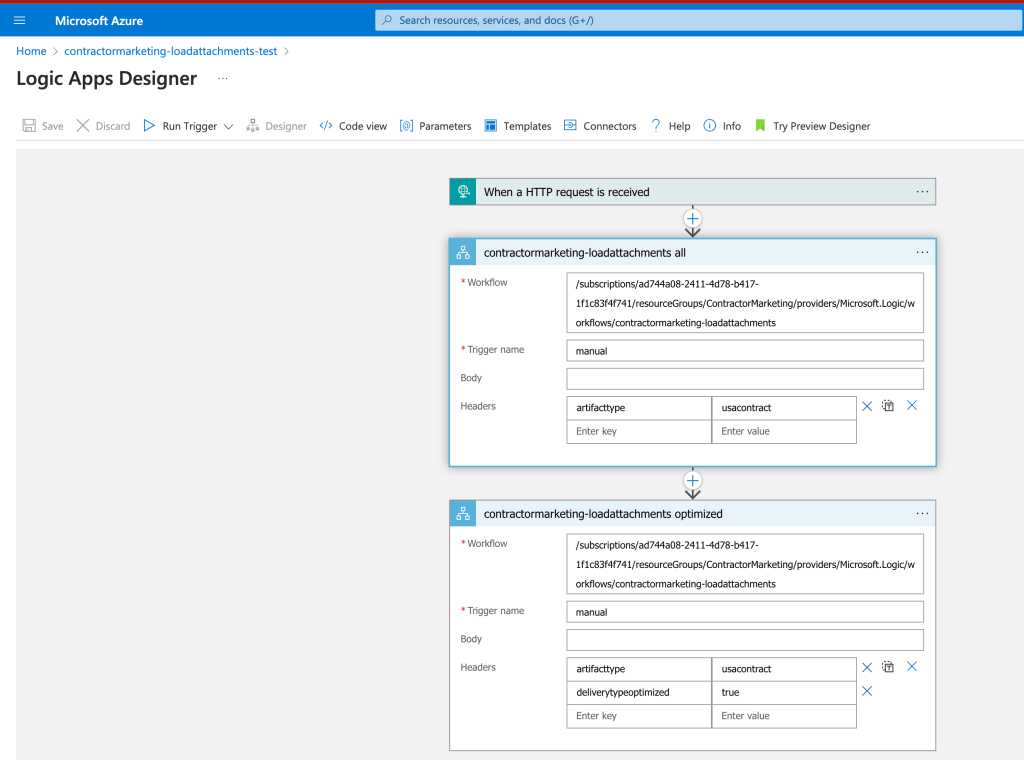Edit true header value in optimized action

[x=784, y=693]
